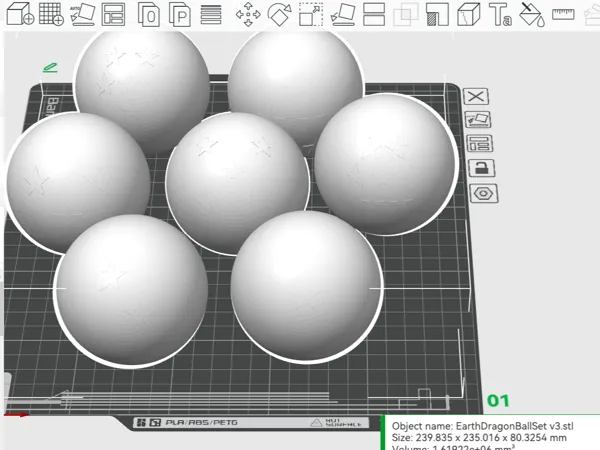
Task: Select the Rotate tool
Action: 279,15
